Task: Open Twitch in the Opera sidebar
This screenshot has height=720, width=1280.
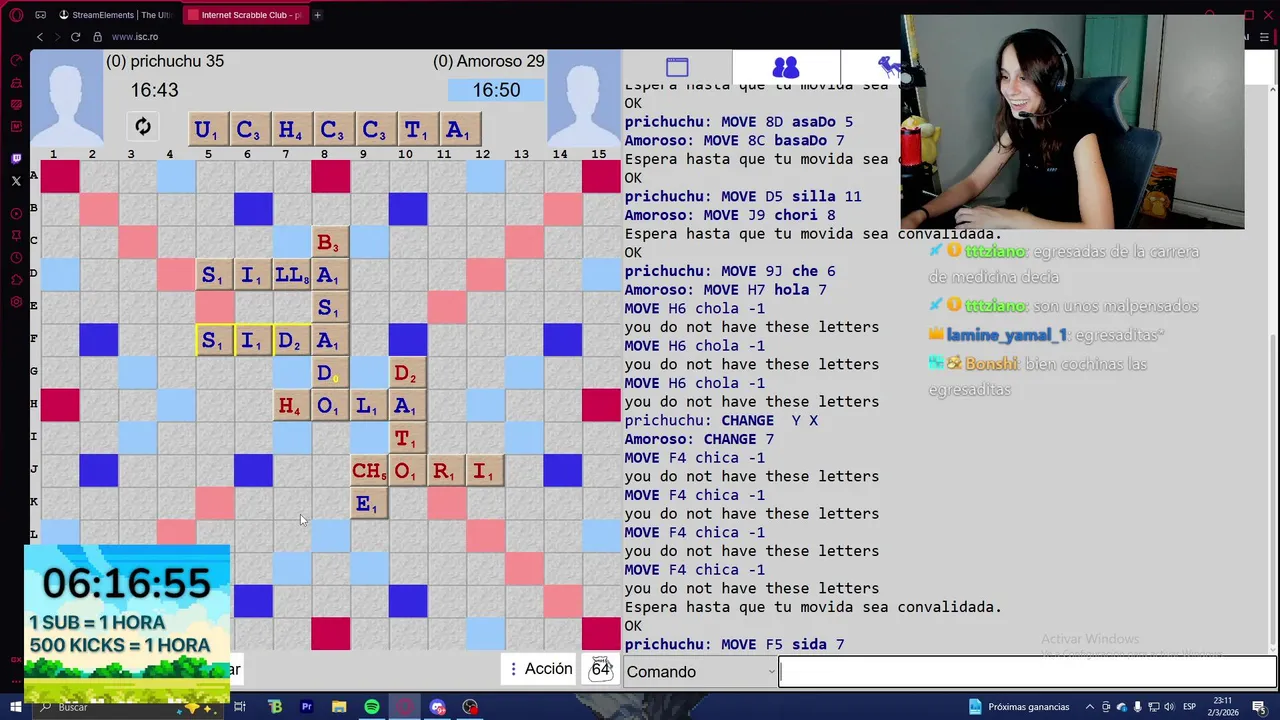Action: 16,159
